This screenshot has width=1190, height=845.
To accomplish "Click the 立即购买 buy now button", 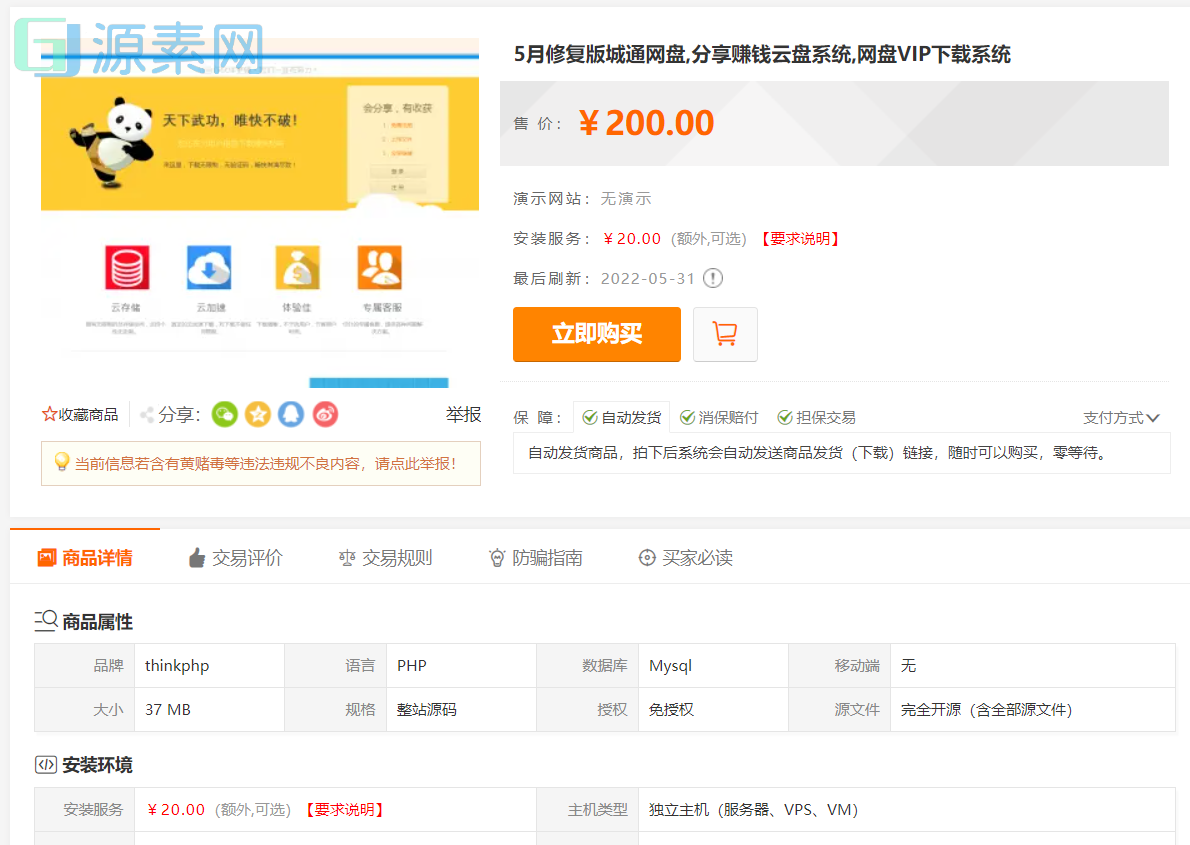I will pyautogui.click(x=596, y=334).
